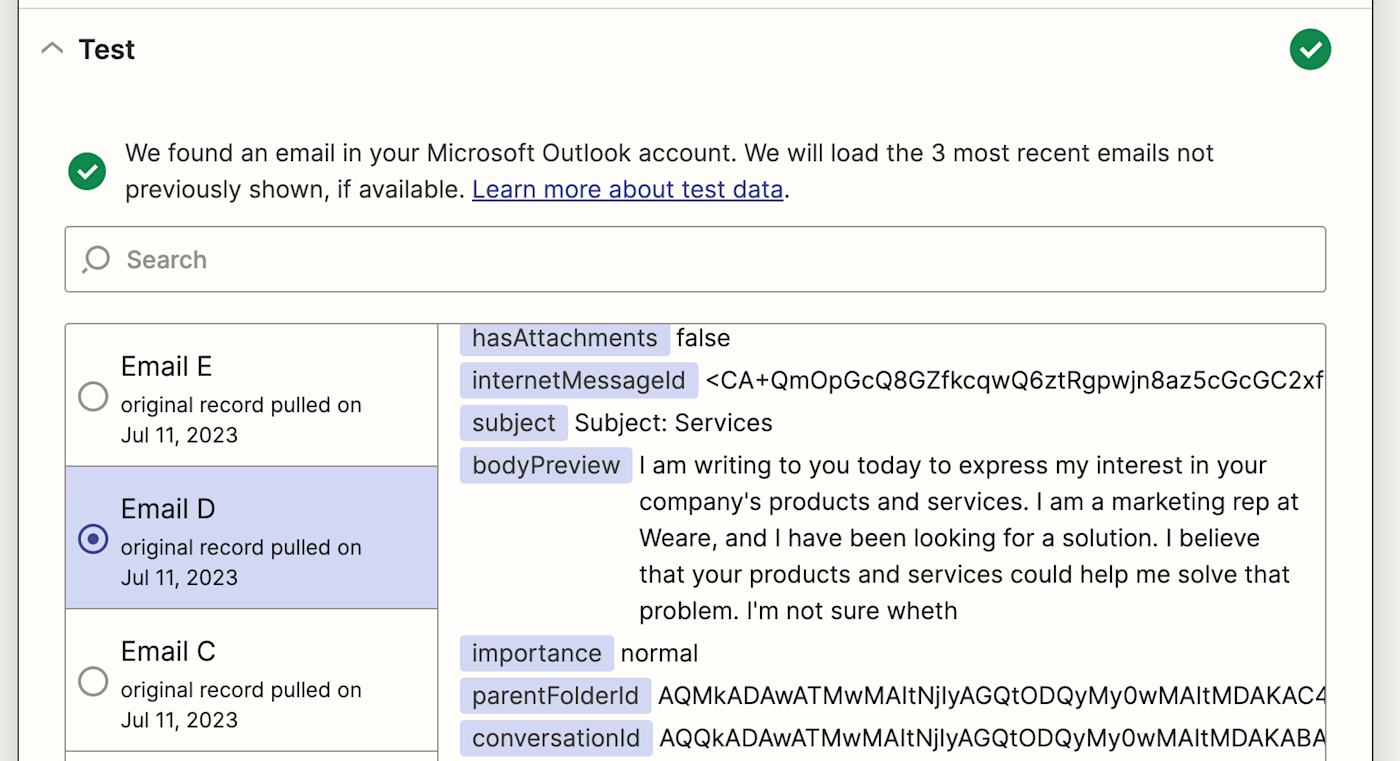
Task: Click the bodyPreview text paragraph
Action: (969, 538)
